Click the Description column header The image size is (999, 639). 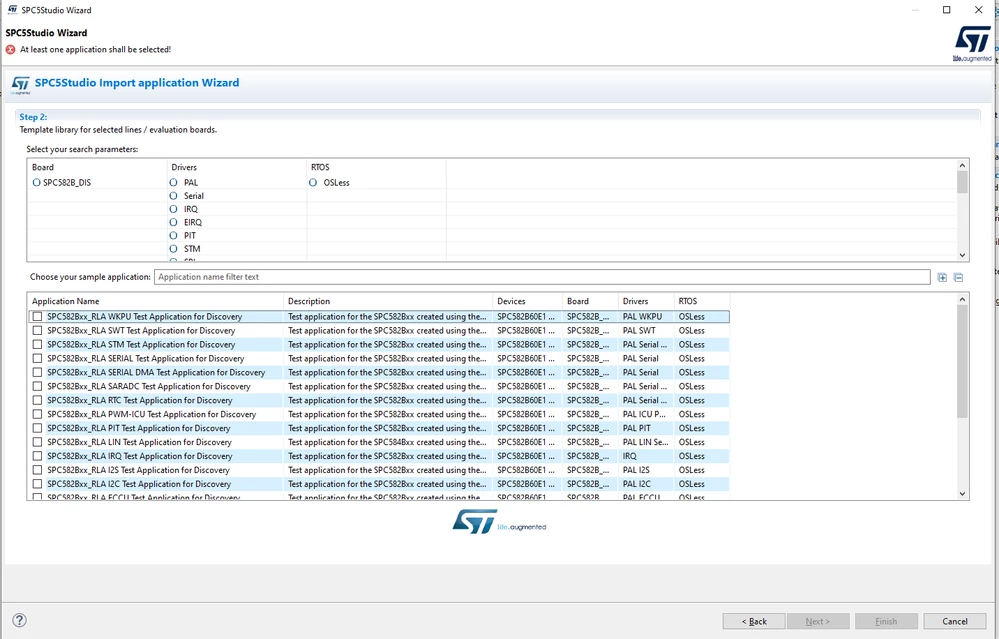pos(388,301)
